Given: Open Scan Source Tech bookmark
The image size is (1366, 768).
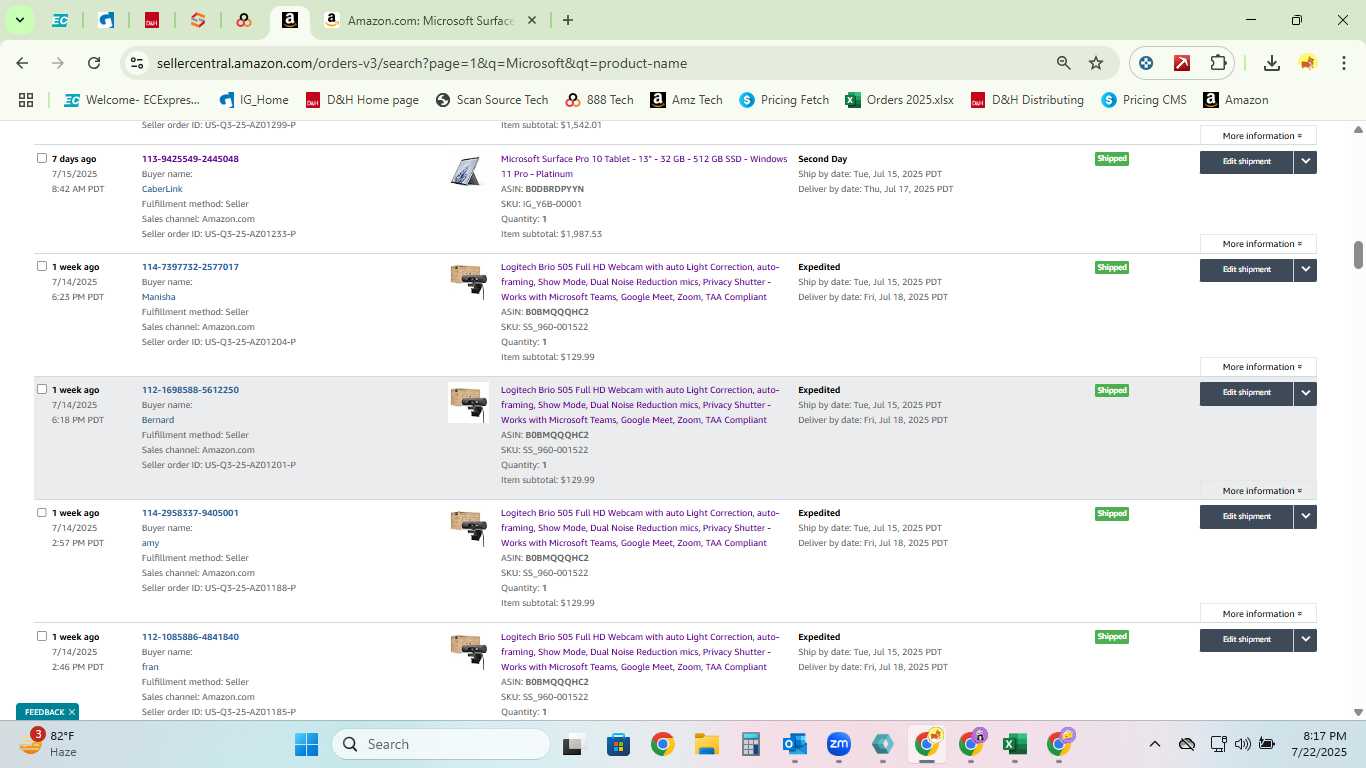Looking at the screenshot, I should click(x=492, y=100).
